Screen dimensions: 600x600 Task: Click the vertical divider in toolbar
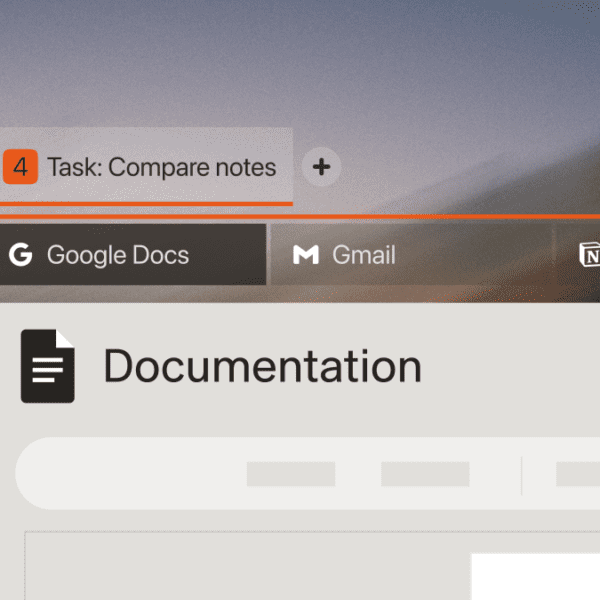[522, 474]
